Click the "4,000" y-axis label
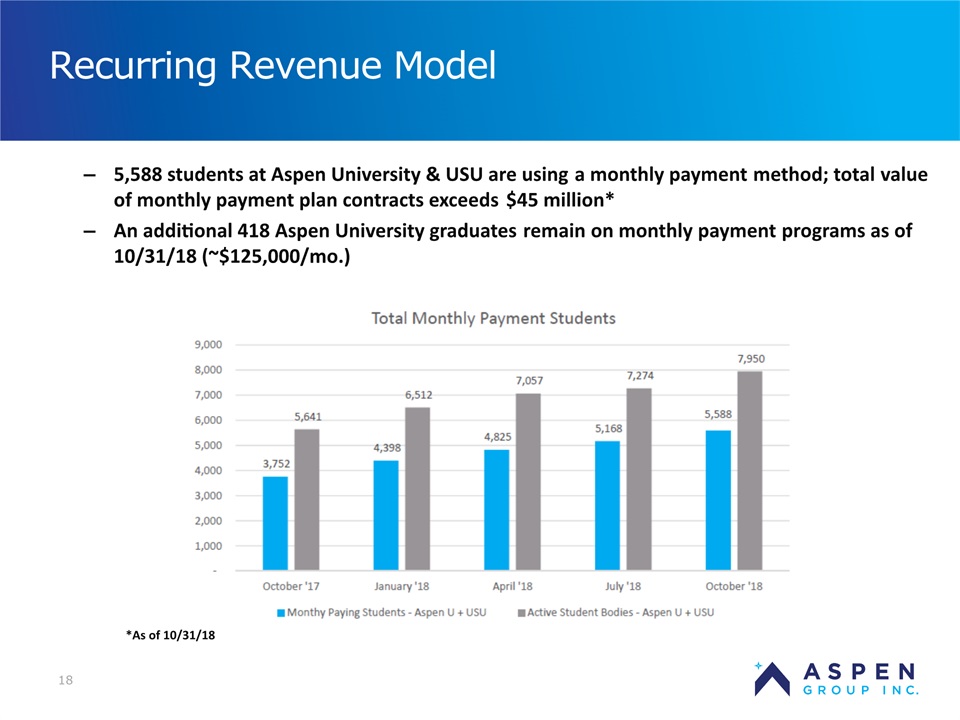960x720 pixels. pyautogui.click(x=208, y=470)
